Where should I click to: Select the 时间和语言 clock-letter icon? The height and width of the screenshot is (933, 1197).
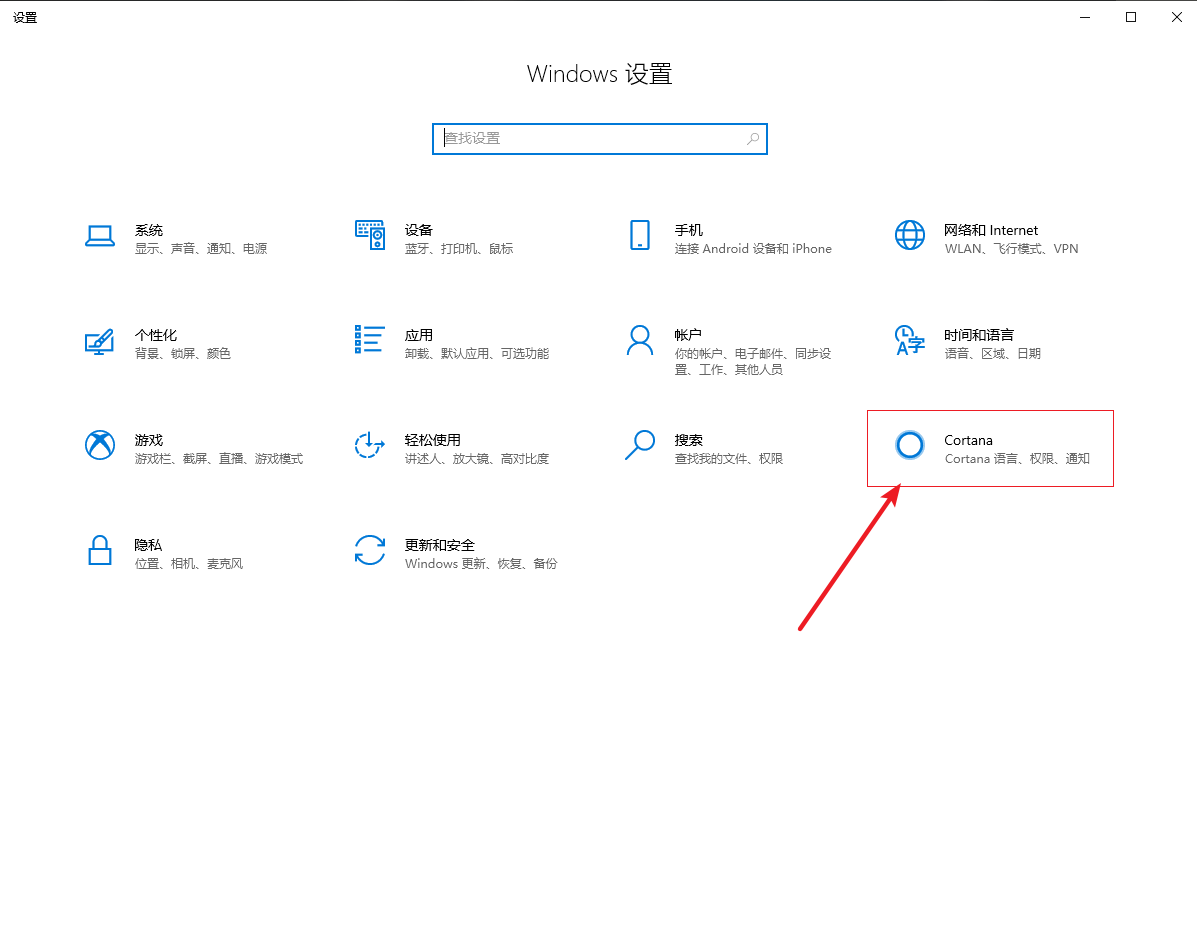click(x=910, y=340)
